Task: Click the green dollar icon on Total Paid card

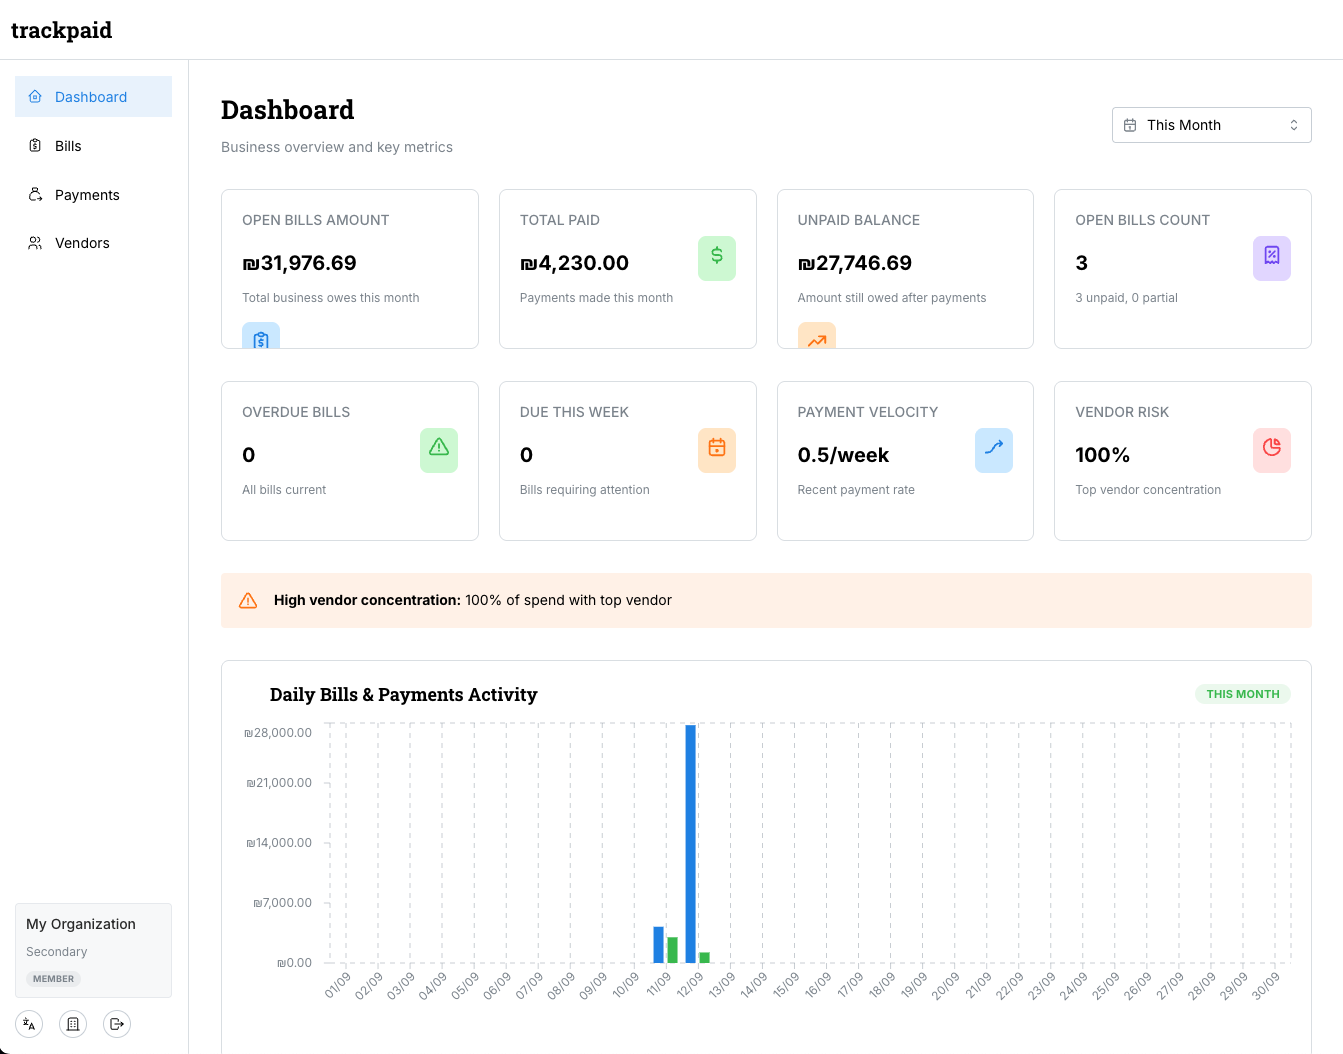Action: tap(716, 258)
